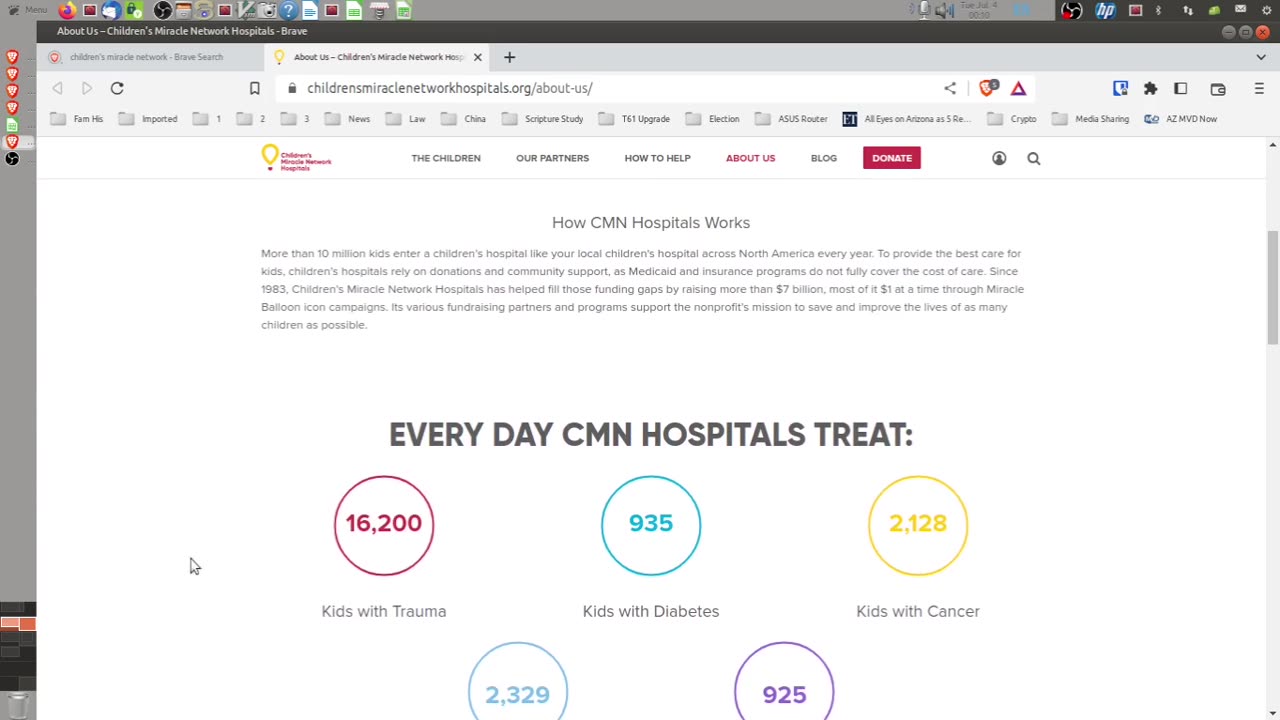Select the About Us Children's Miracle Network tab
This screenshot has width=1280, height=720.
click(x=375, y=57)
